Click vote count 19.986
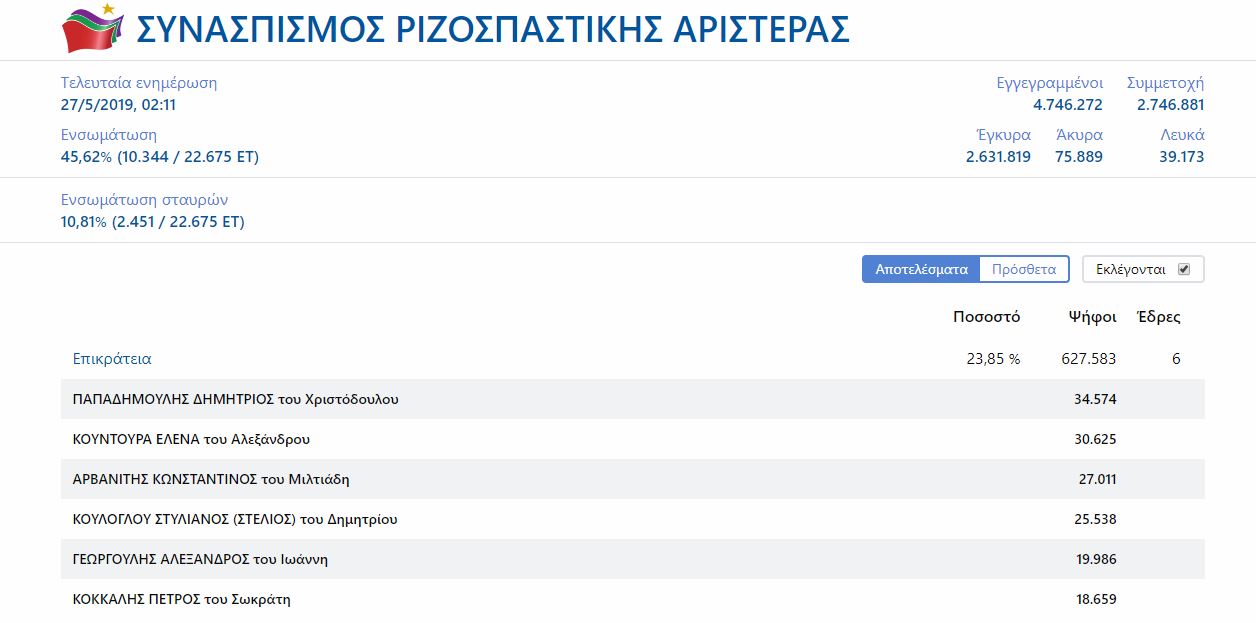1256x623 pixels. (x=1096, y=559)
